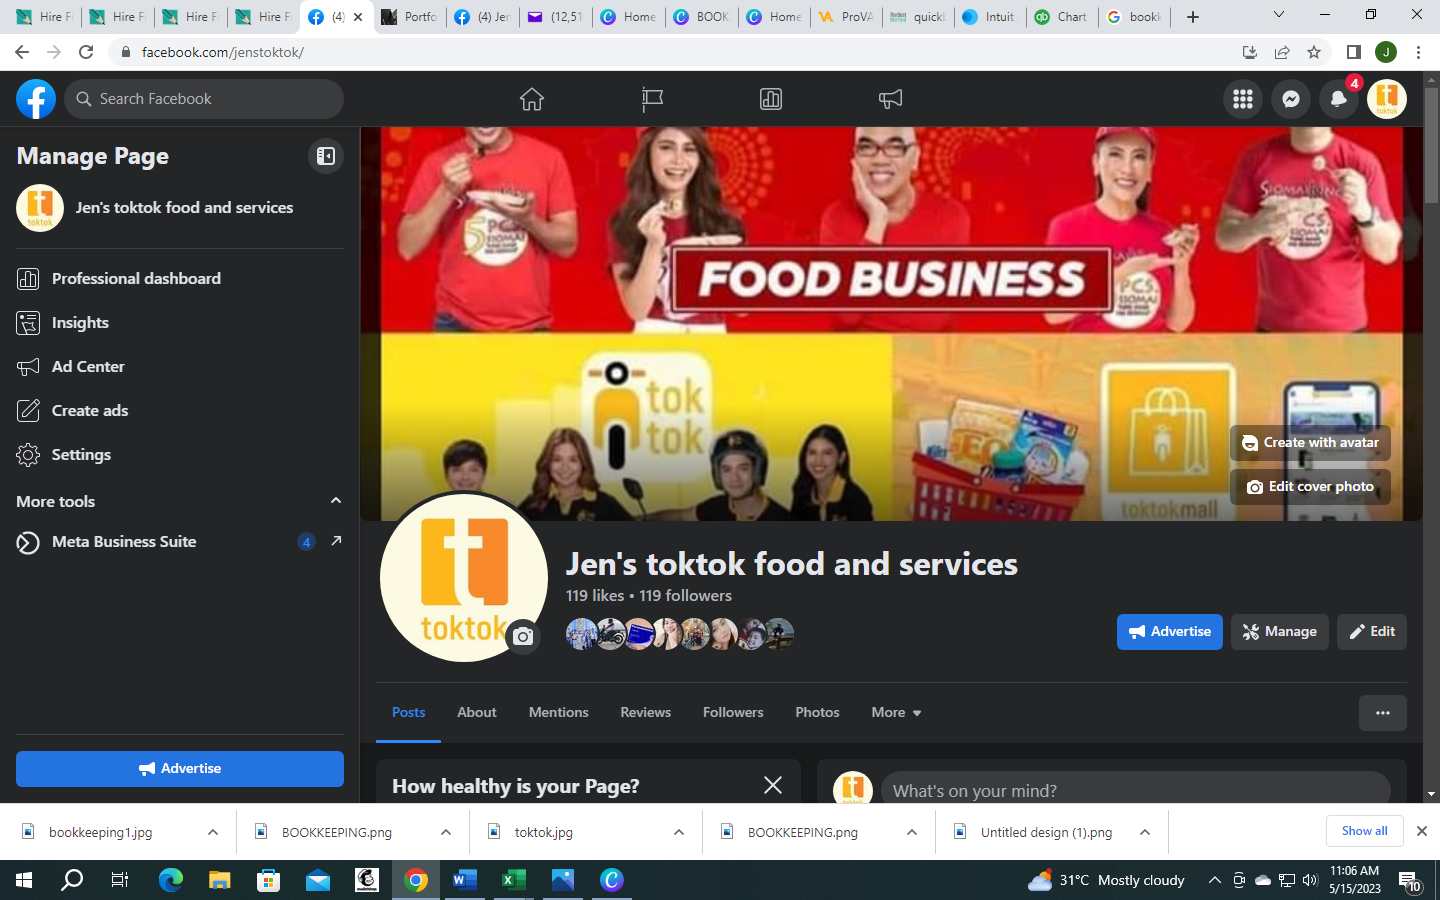The image size is (1440, 900).
Task: Go back to previous page
Action: (22, 52)
